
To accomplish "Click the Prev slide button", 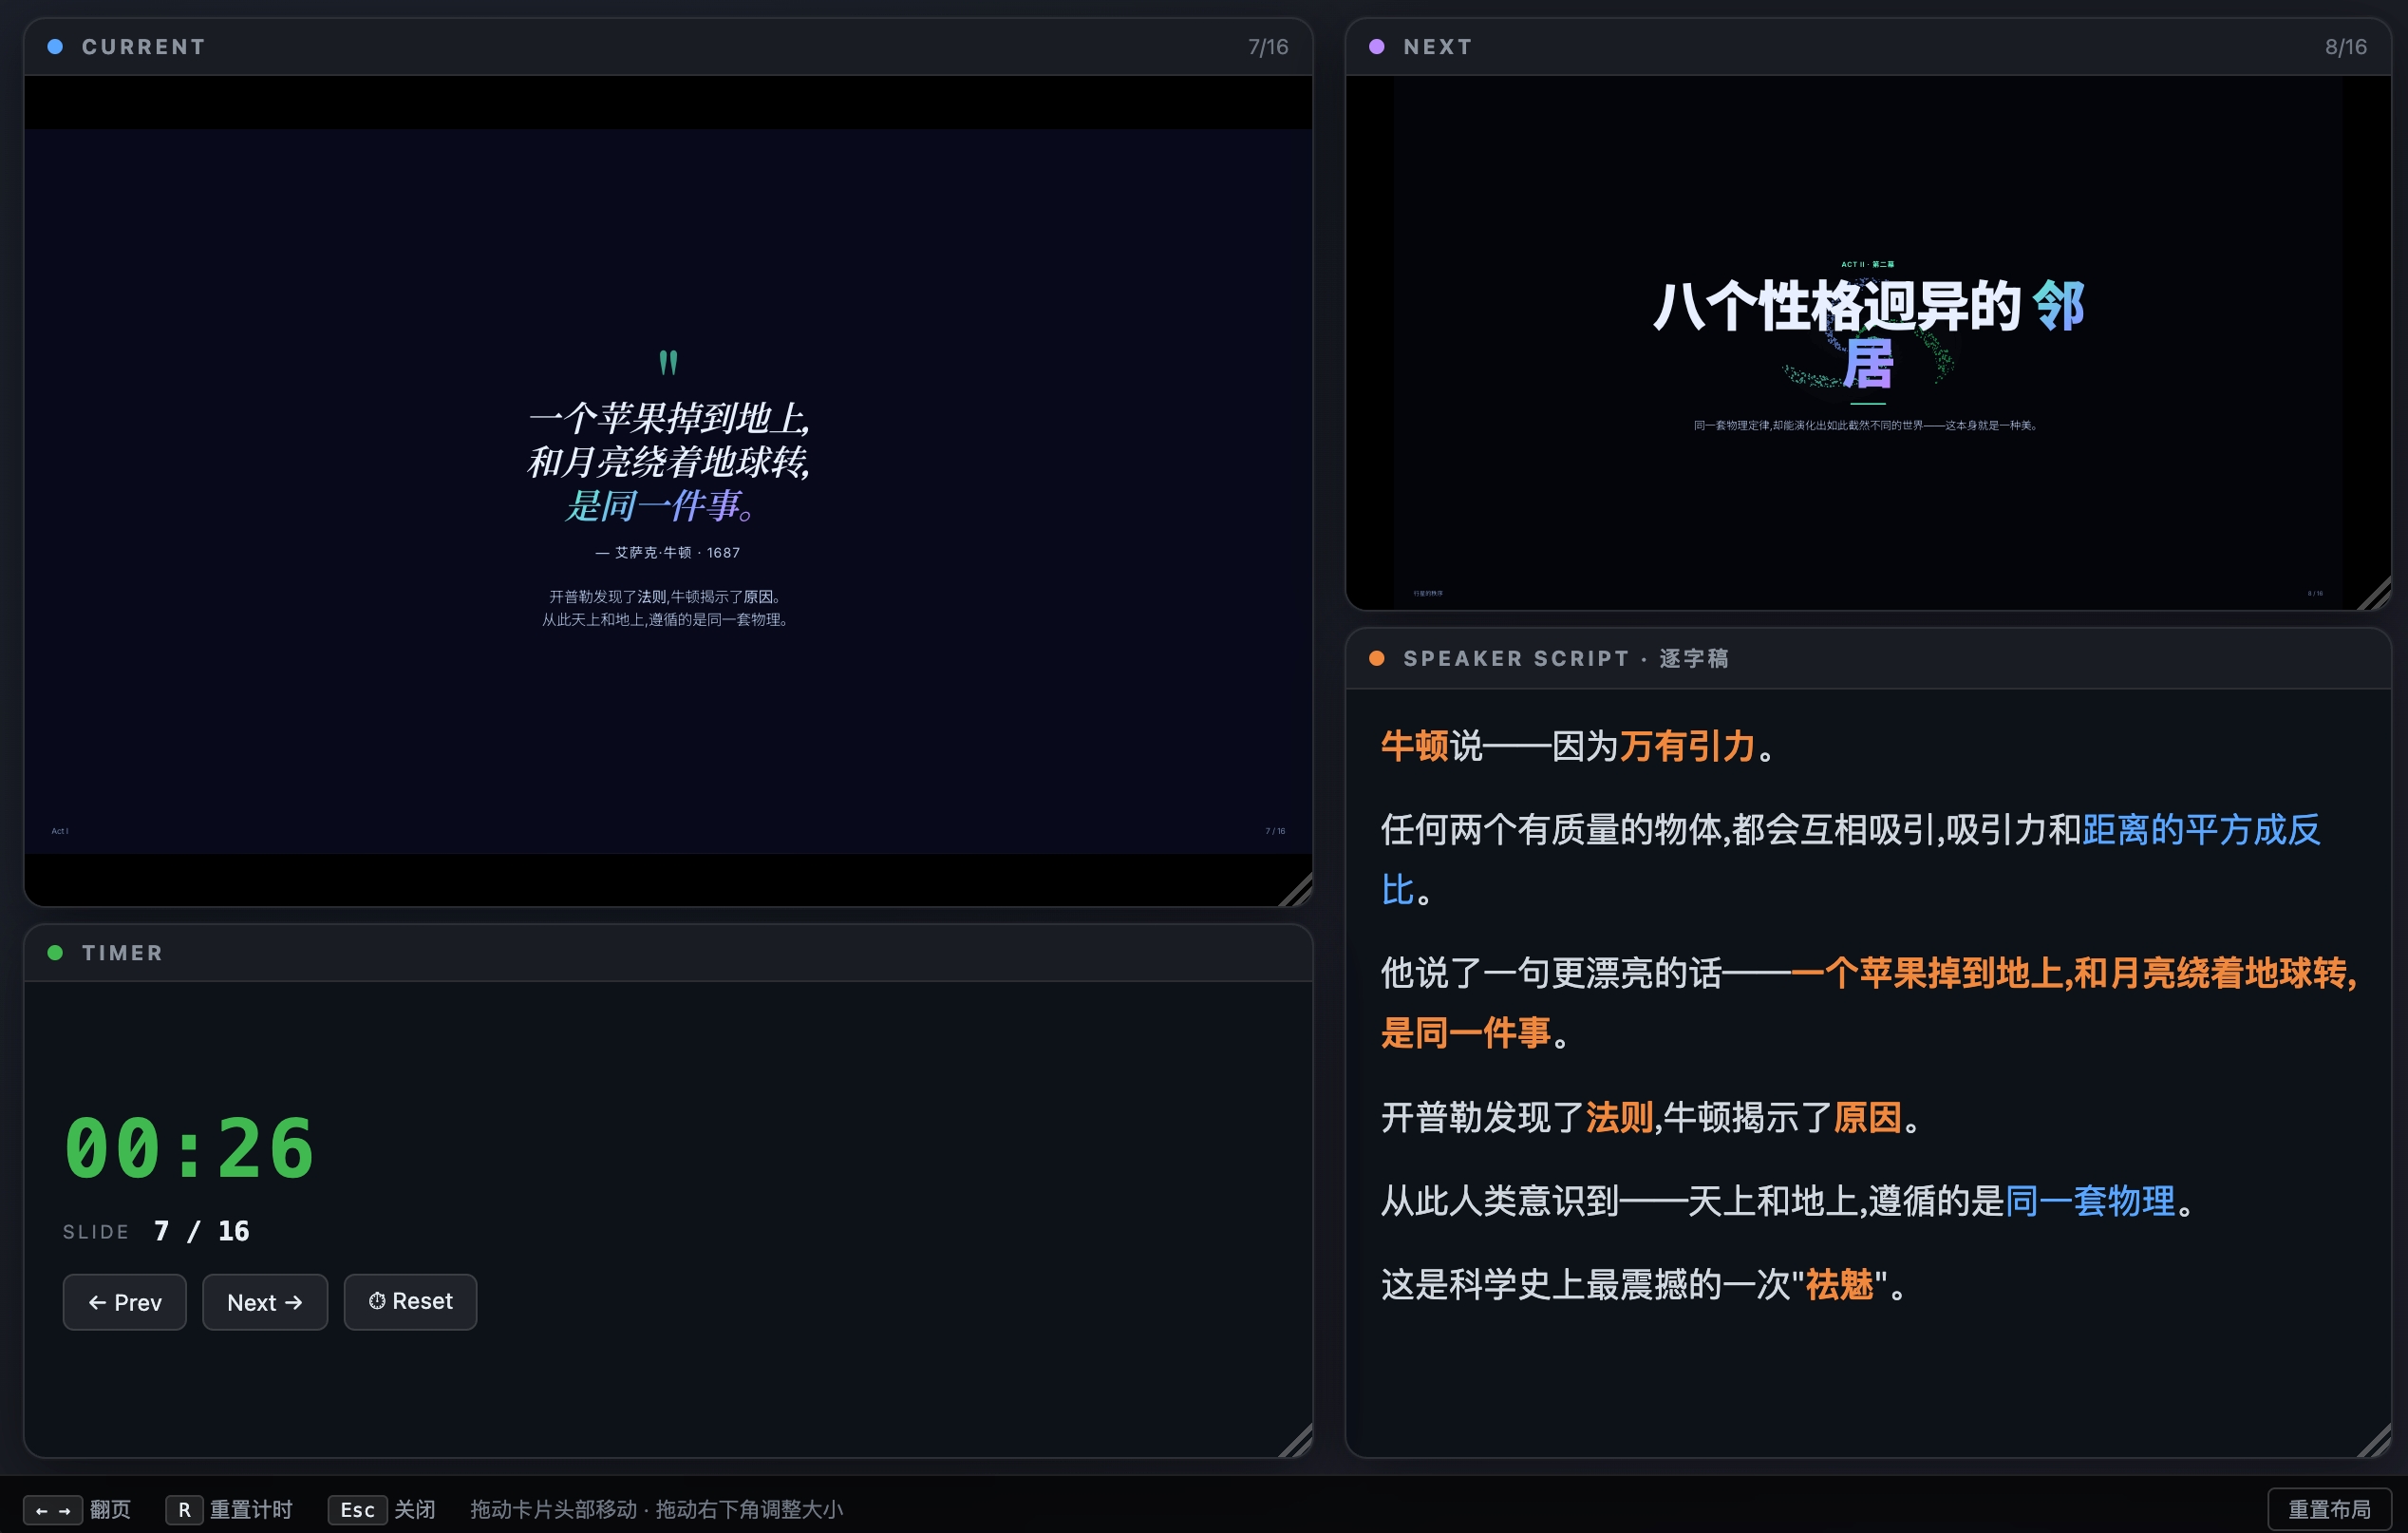I will click(124, 1302).
